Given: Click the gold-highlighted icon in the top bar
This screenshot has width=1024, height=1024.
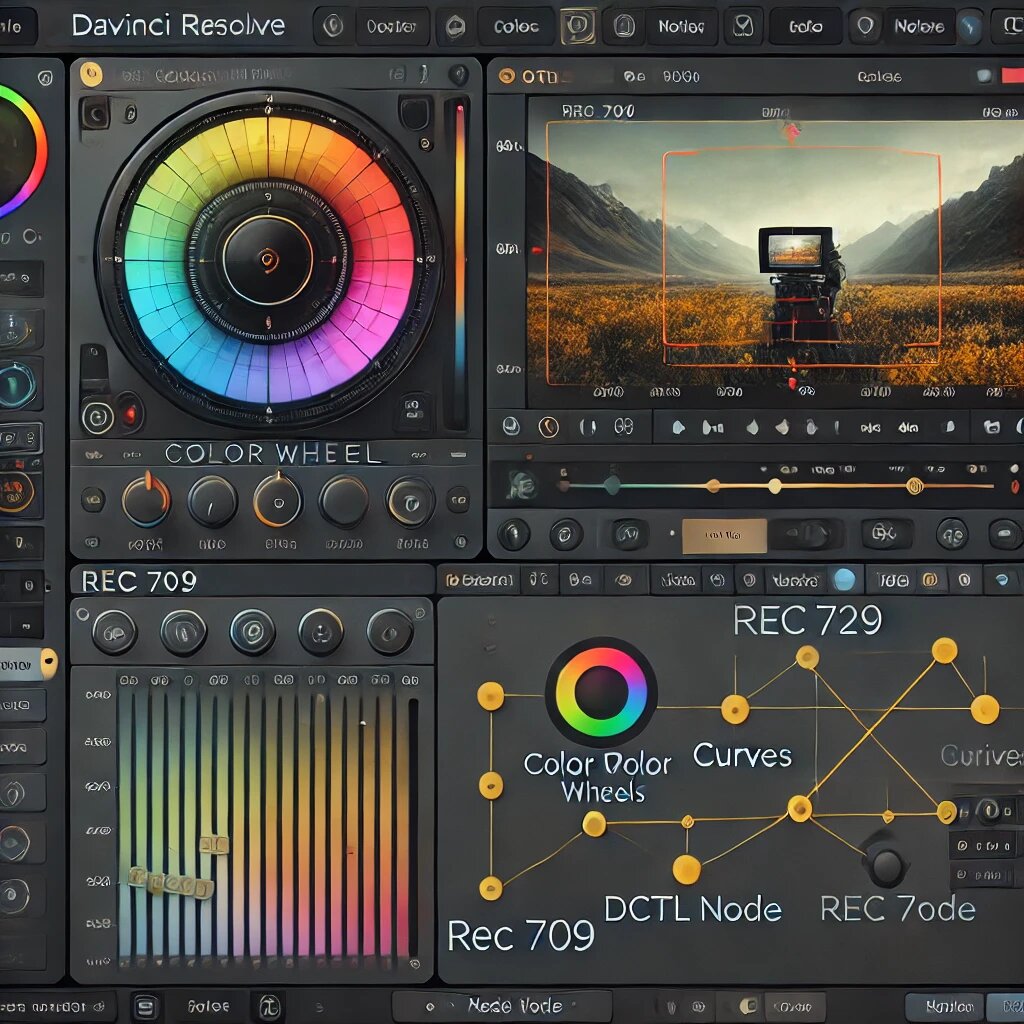Looking at the screenshot, I should (x=578, y=26).
